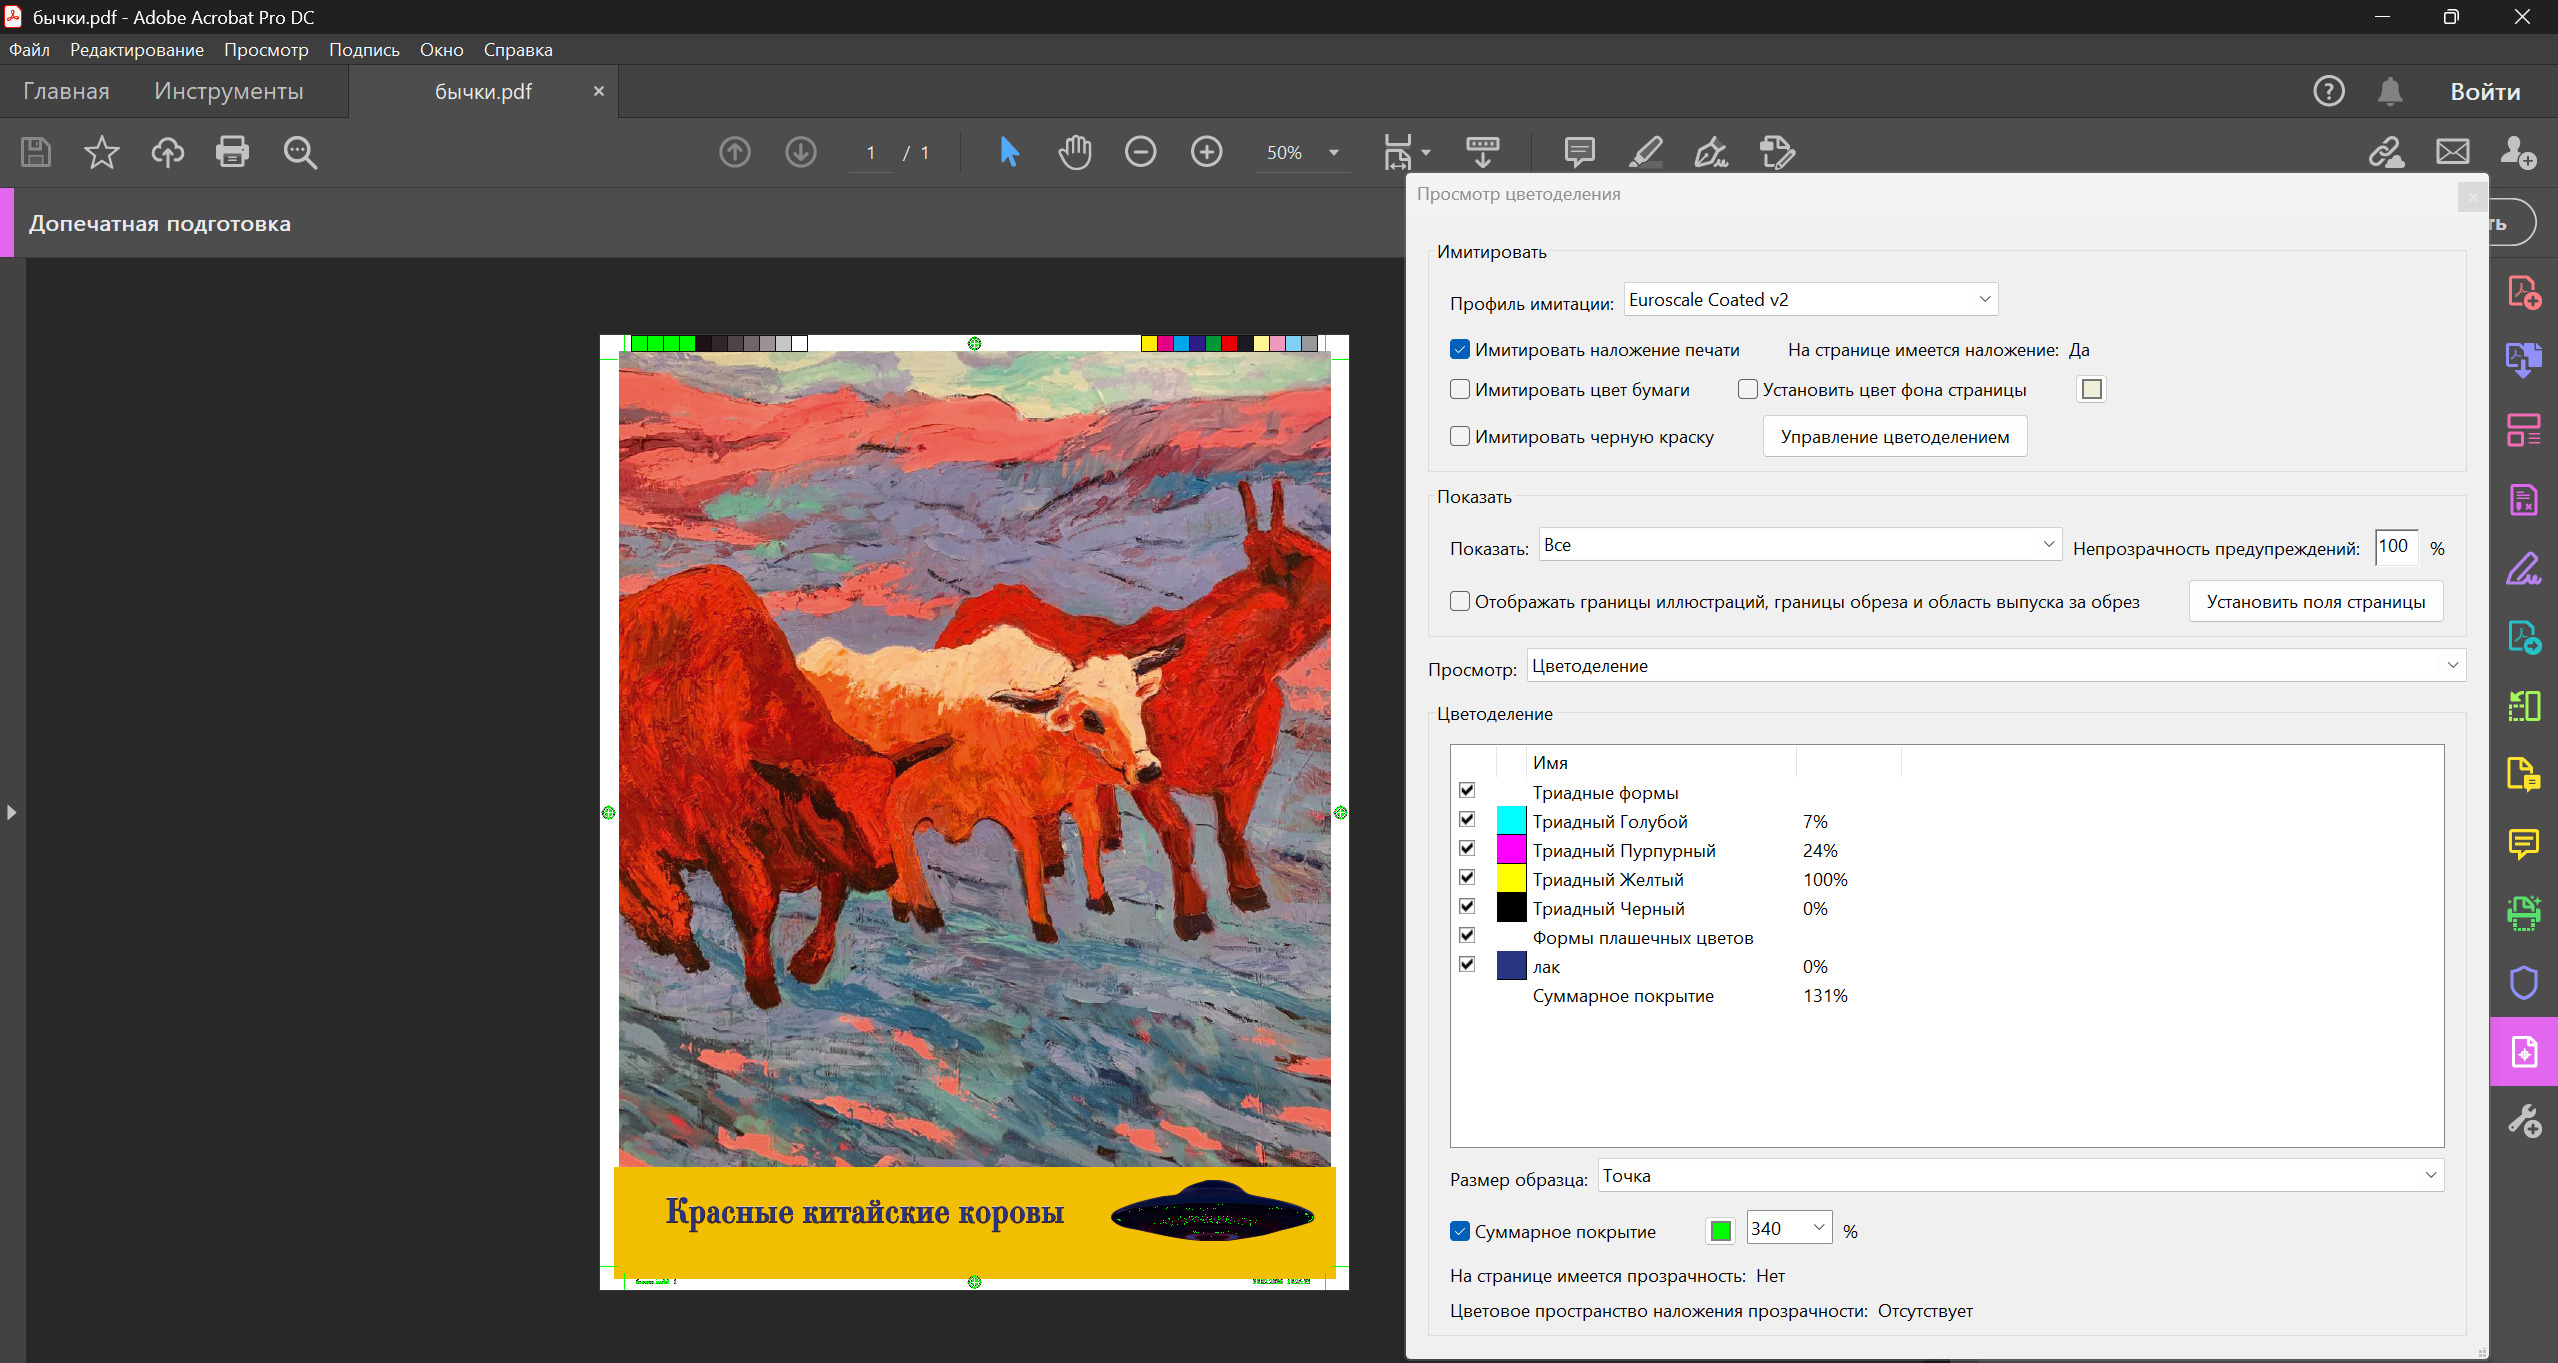
Task: Go to the previous page arrow
Action: pyautogui.click(x=735, y=152)
